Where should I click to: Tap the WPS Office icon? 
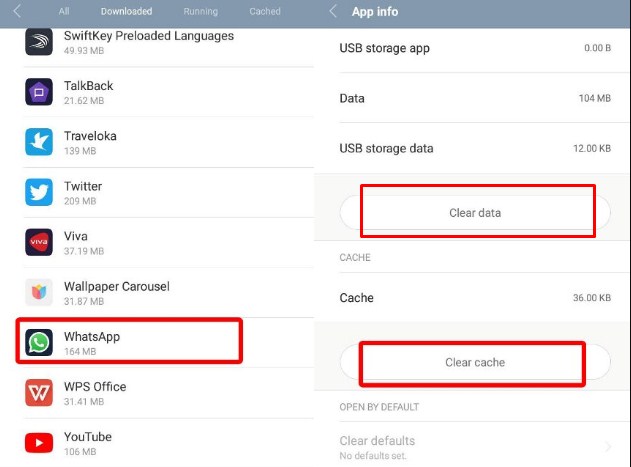(x=39, y=393)
